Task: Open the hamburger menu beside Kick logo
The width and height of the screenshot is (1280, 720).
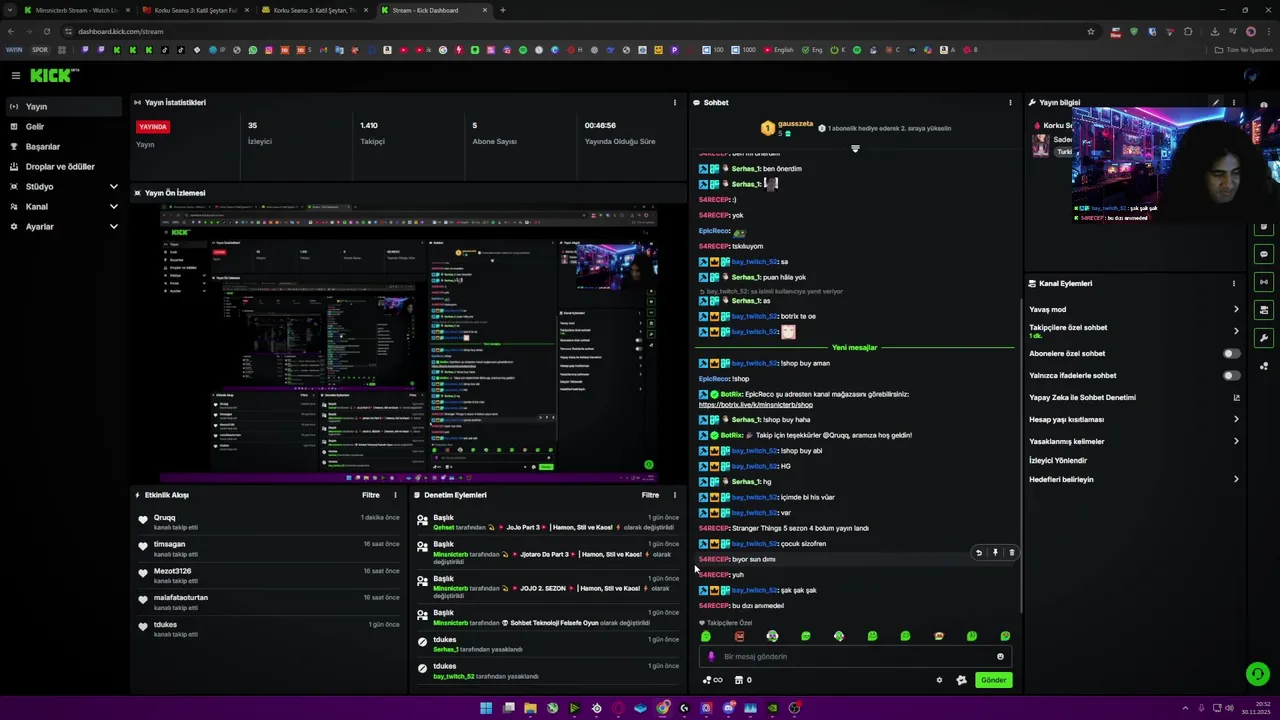Action: coord(15,76)
